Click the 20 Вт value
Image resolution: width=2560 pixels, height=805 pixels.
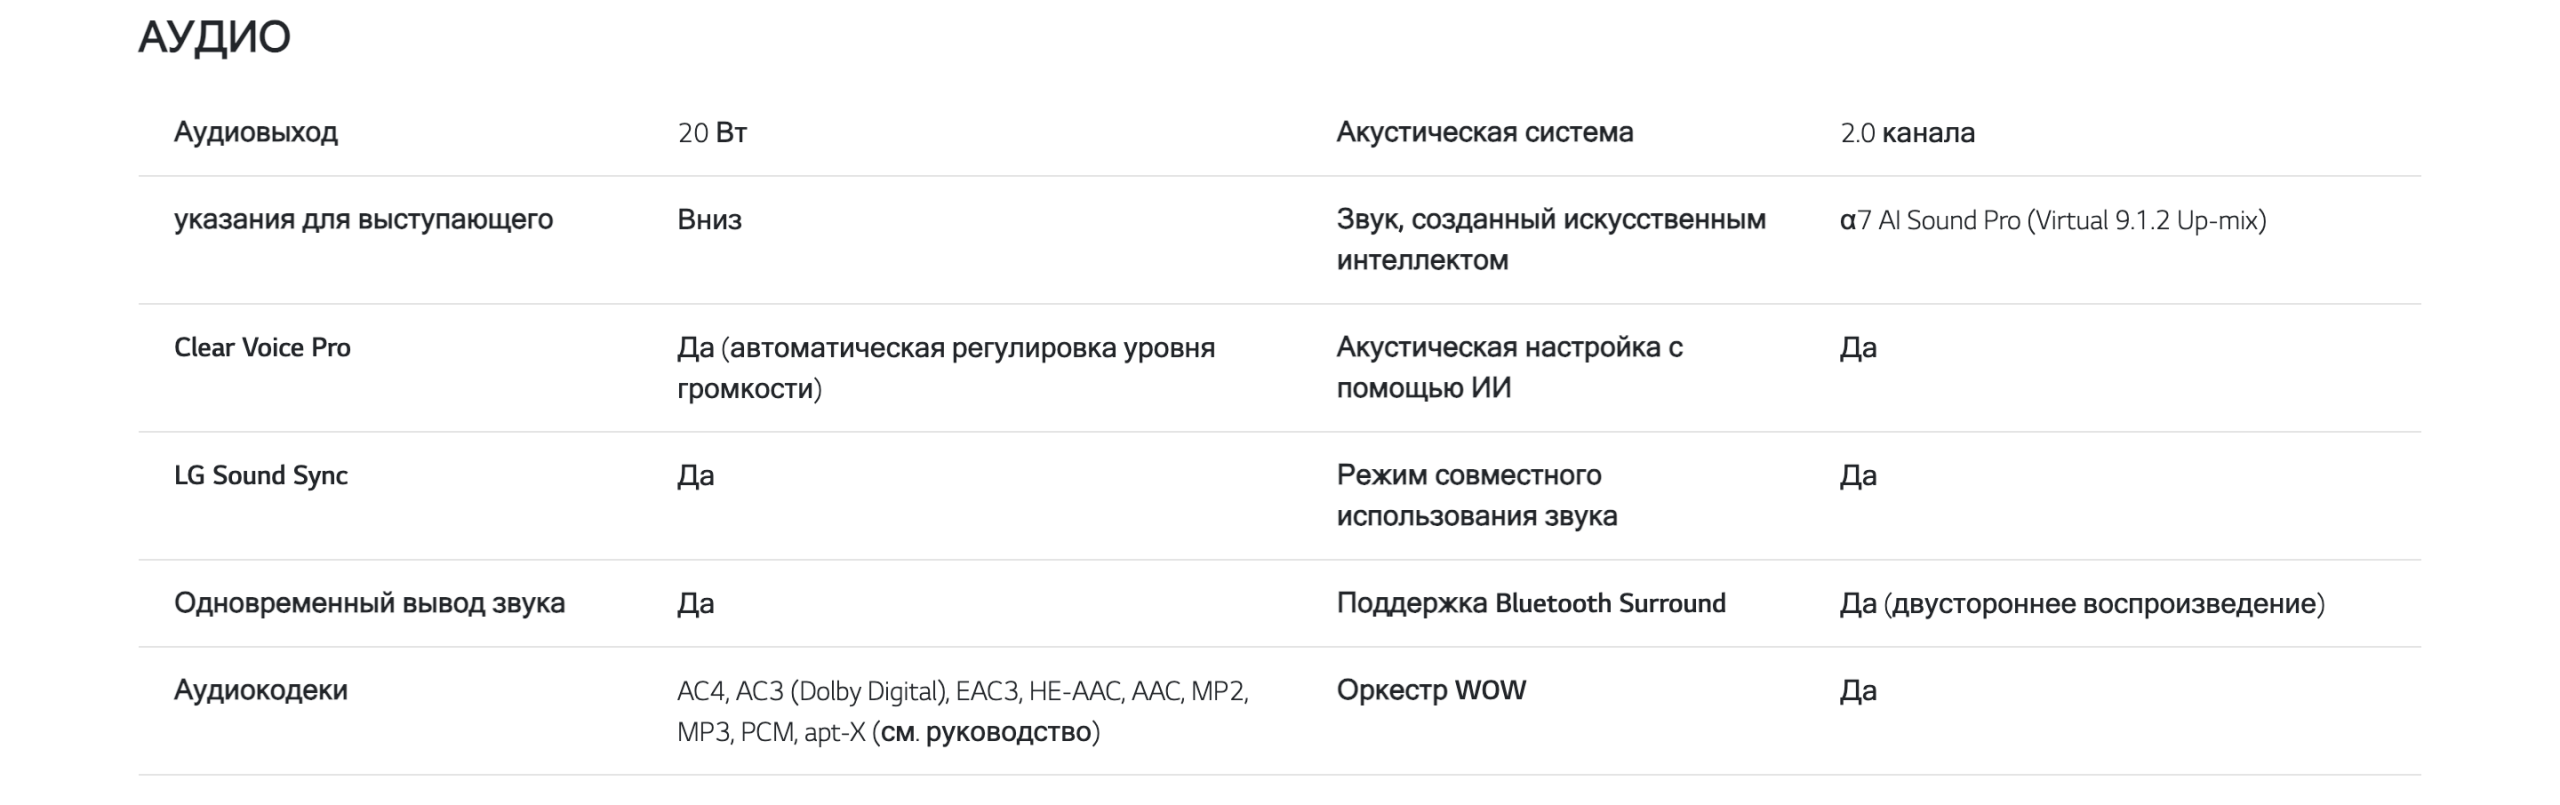[712, 133]
